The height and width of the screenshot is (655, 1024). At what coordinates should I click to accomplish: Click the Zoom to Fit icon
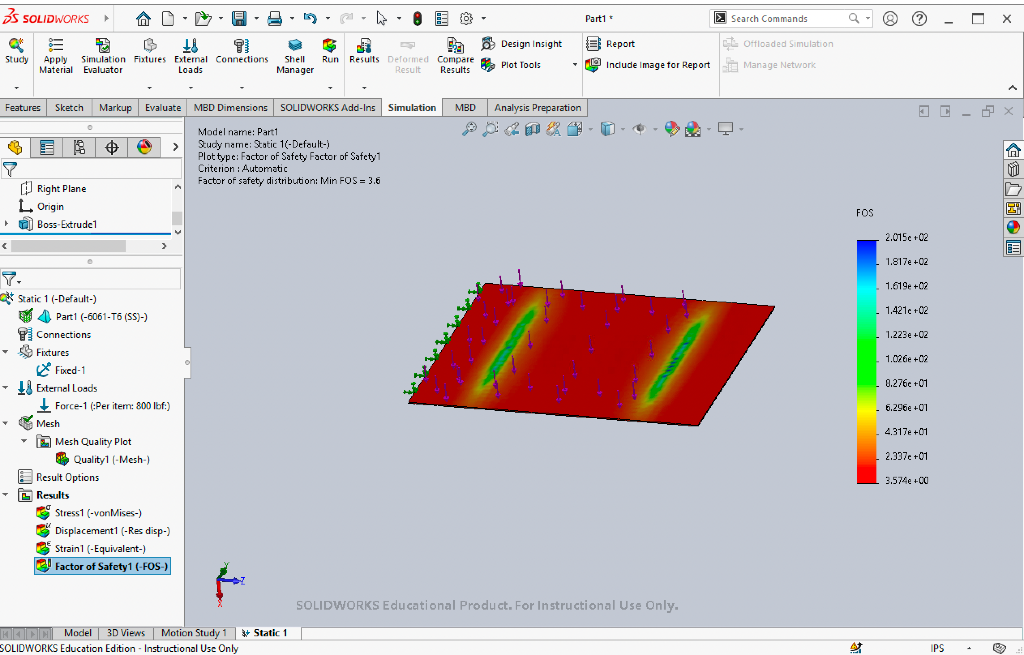pos(469,129)
